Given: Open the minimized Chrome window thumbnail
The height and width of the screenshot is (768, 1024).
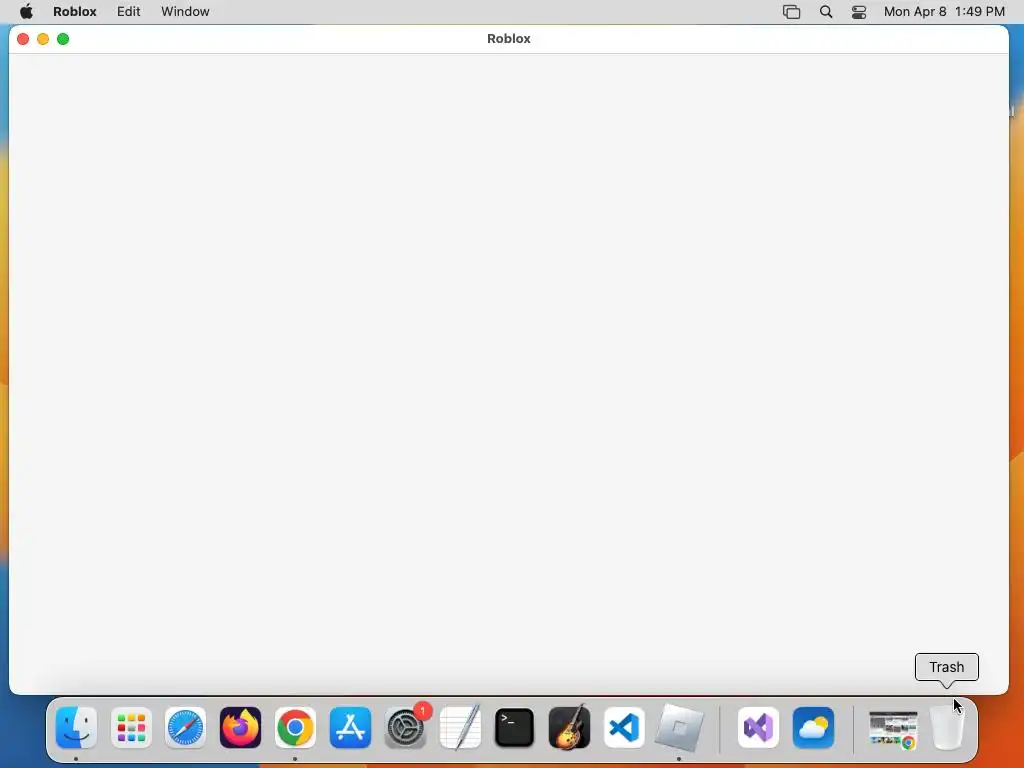Looking at the screenshot, I should coord(893,729).
